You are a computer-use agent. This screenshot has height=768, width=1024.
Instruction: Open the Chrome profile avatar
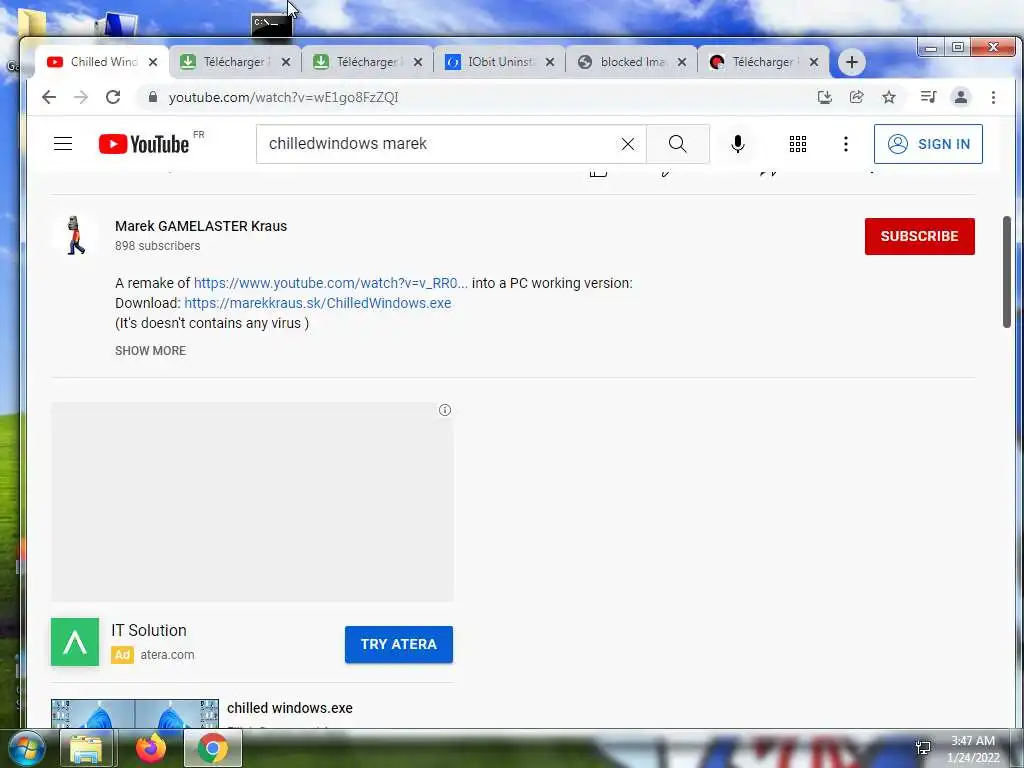[x=961, y=97]
